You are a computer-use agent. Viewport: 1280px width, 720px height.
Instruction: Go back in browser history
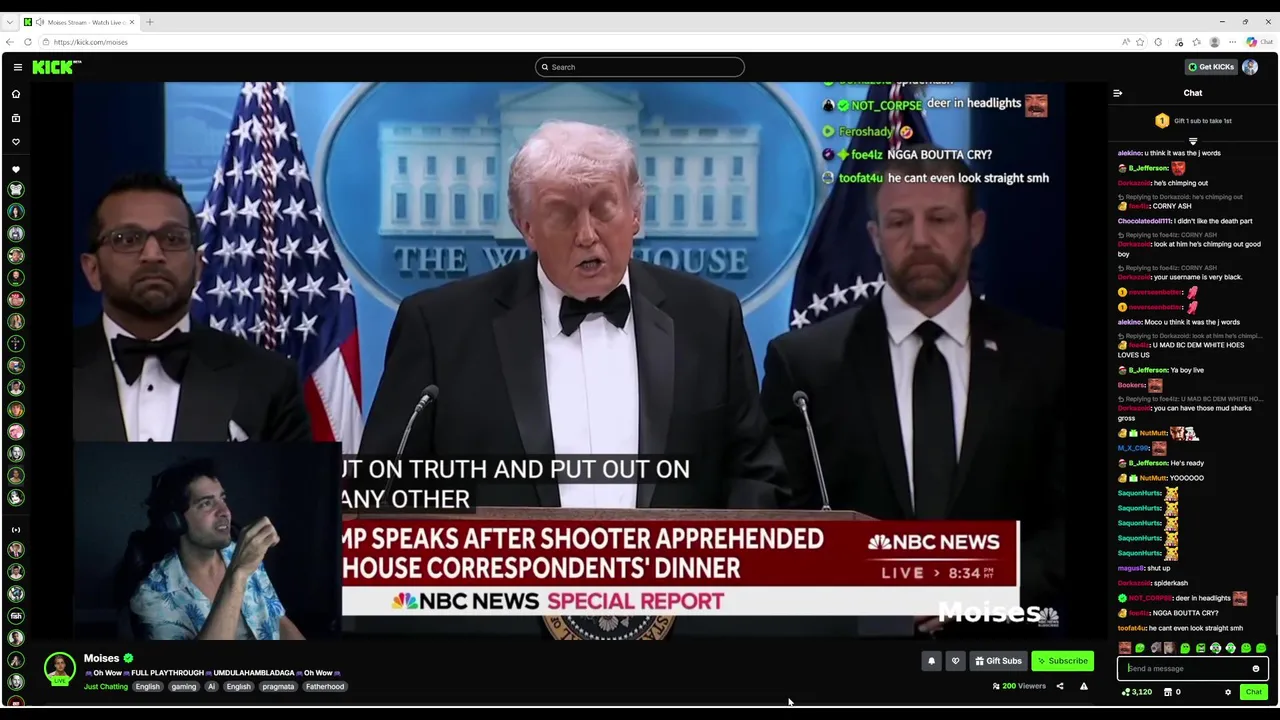10,42
